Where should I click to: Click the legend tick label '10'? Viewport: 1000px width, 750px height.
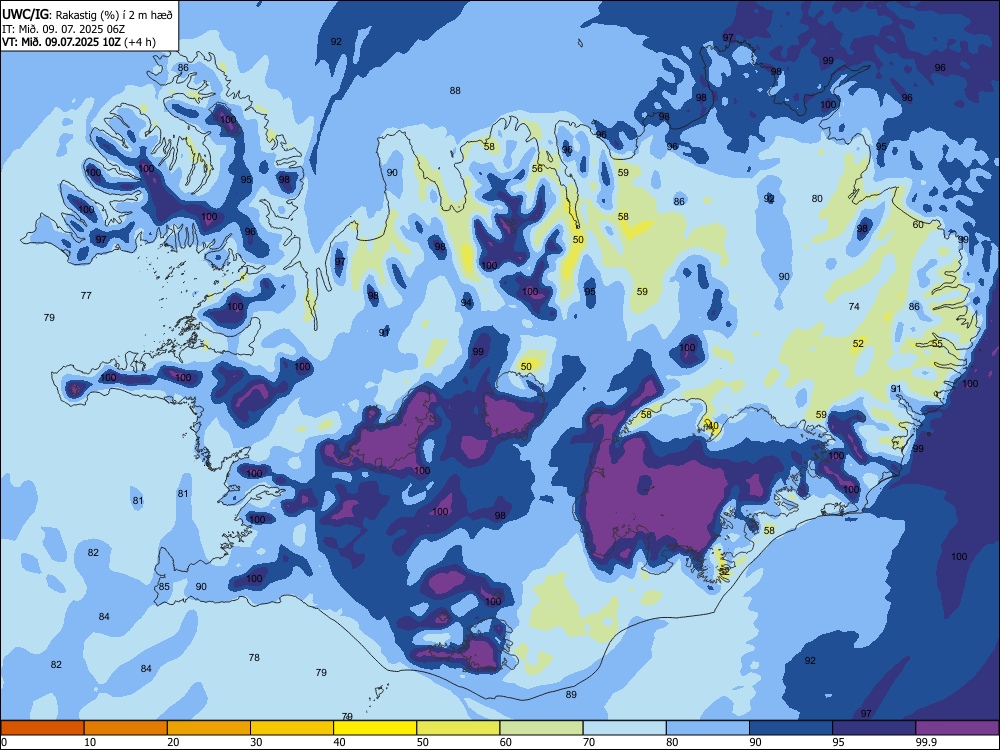(x=91, y=742)
